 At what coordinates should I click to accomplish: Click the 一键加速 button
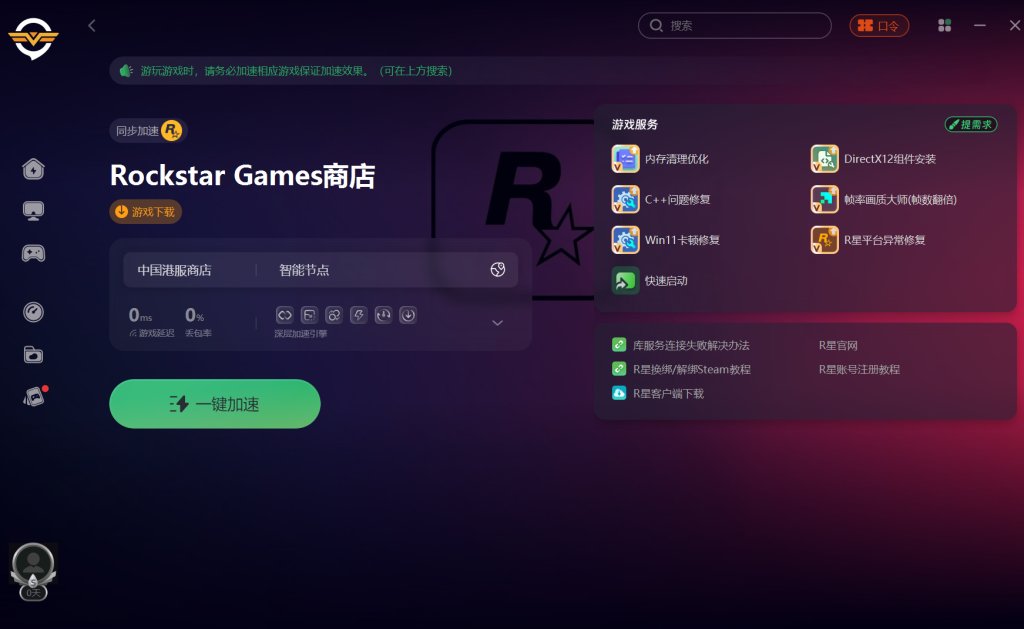(215, 404)
